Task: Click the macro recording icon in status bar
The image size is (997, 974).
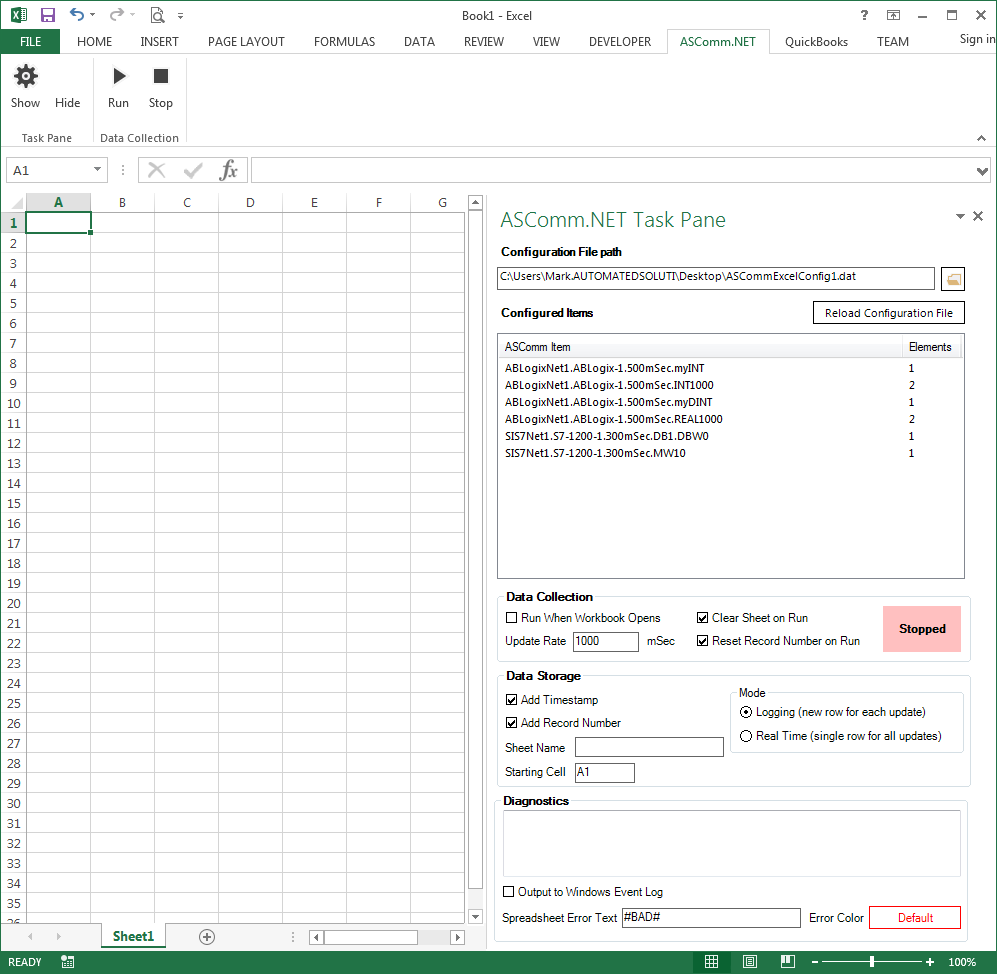Action: point(67,962)
